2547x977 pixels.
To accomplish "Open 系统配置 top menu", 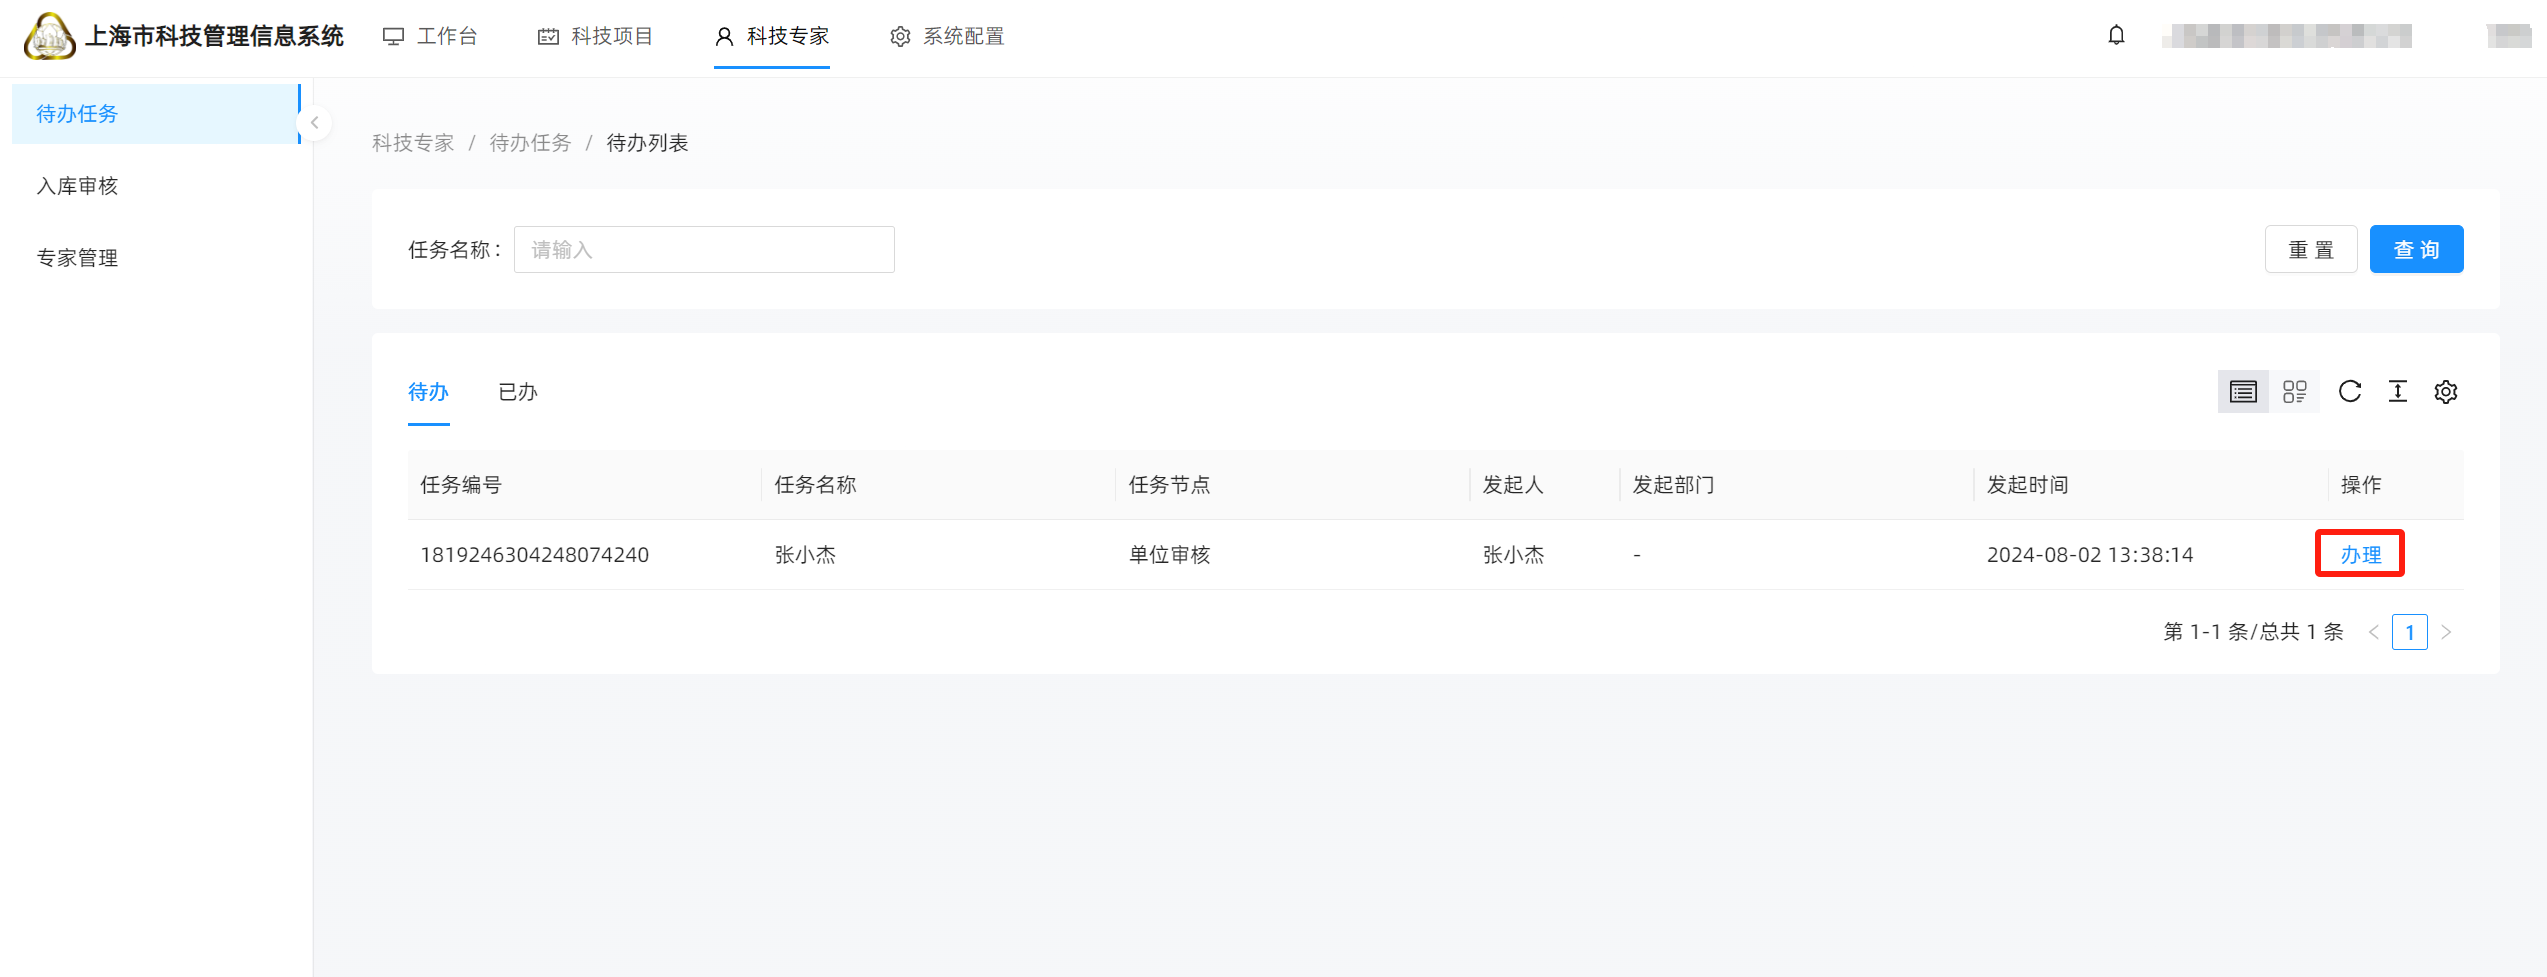I will click(947, 37).
